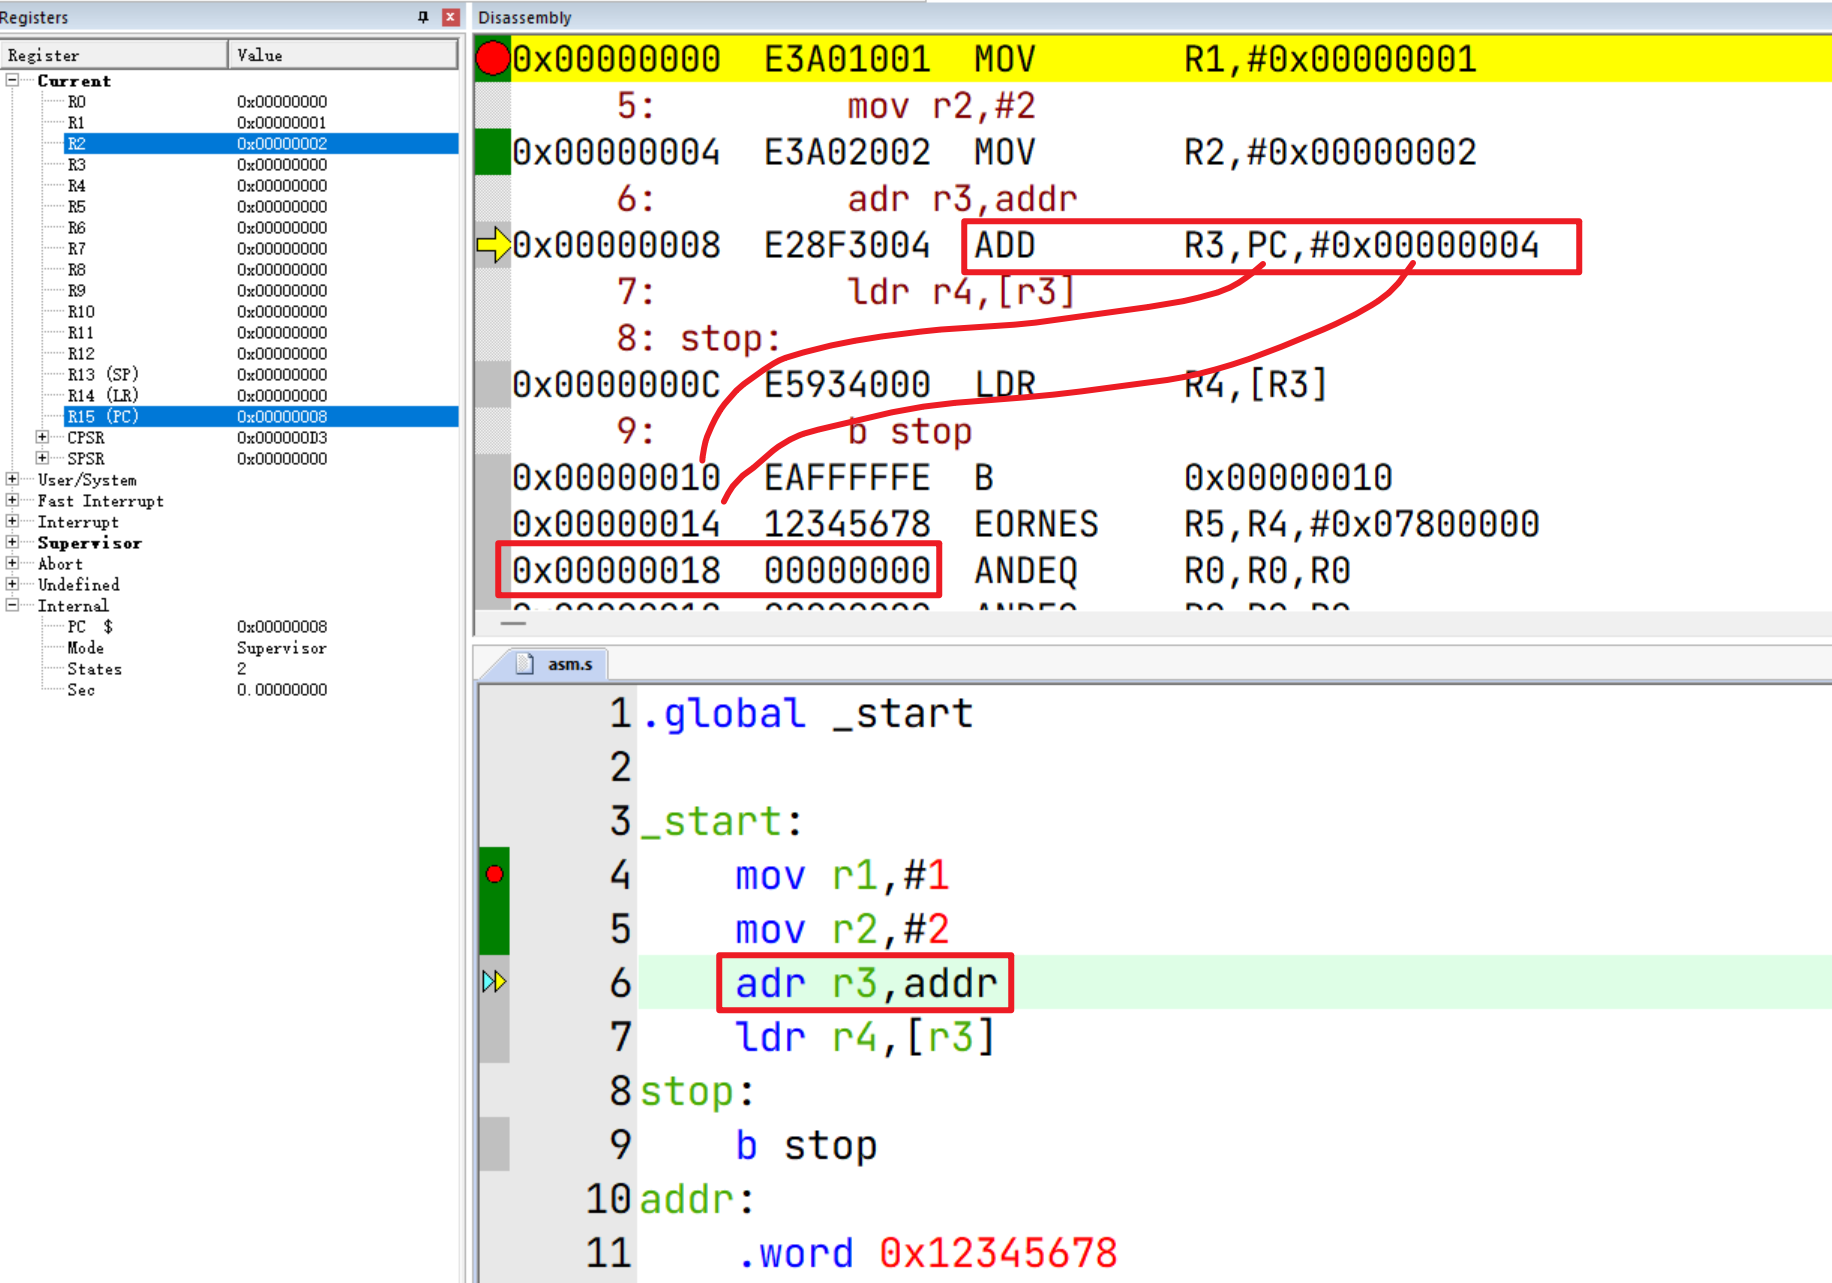The image size is (1832, 1283).
Task: Click the addr: label on line 10
Action: click(697, 1199)
